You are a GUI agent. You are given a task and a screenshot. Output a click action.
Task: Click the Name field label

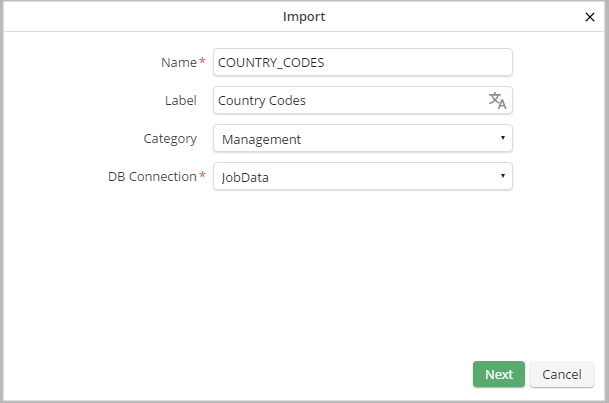179,63
